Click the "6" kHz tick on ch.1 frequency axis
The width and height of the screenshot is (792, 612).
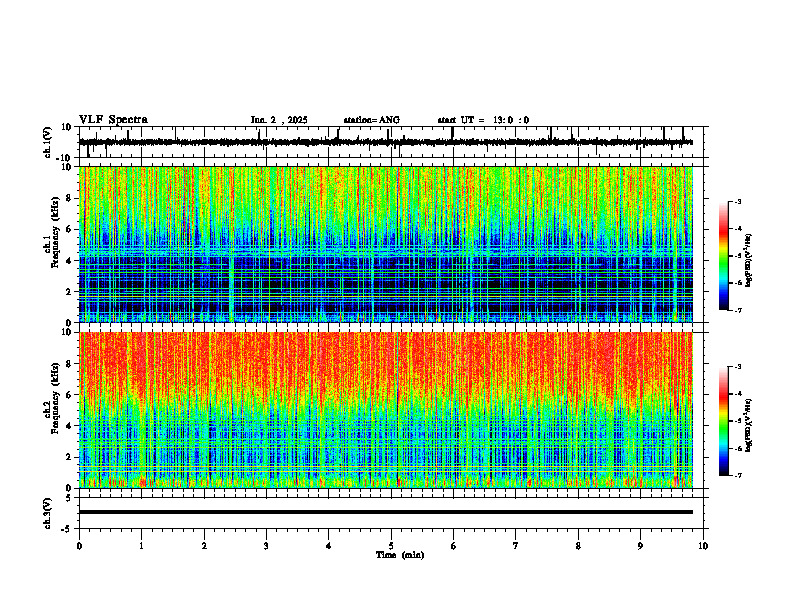pyautogui.click(x=70, y=229)
